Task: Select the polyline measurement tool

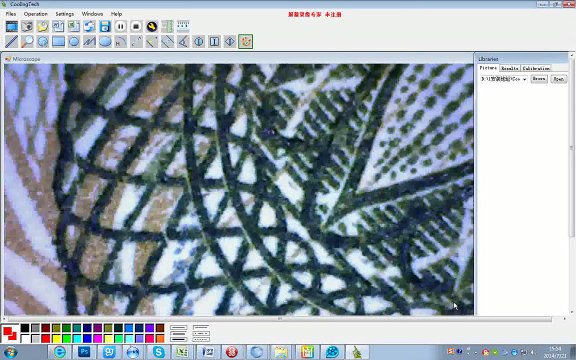Action: tap(89, 42)
